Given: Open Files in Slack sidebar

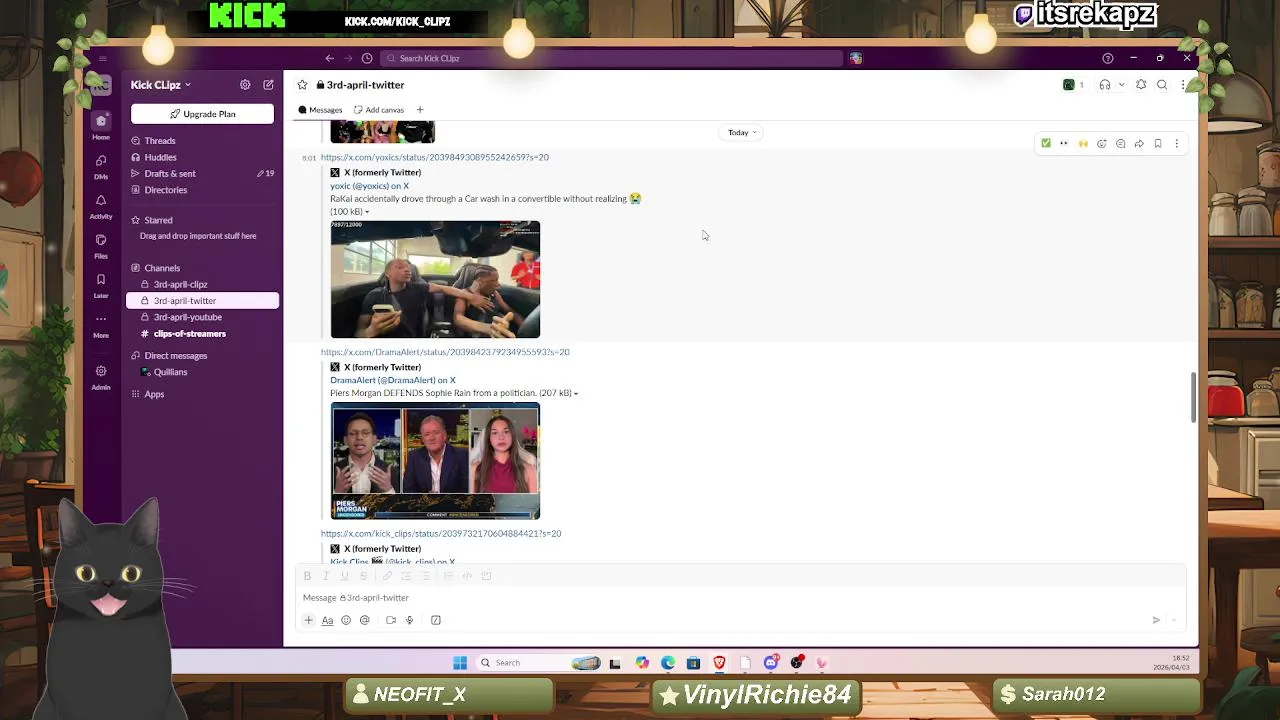Looking at the screenshot, I should click(101, 246).
